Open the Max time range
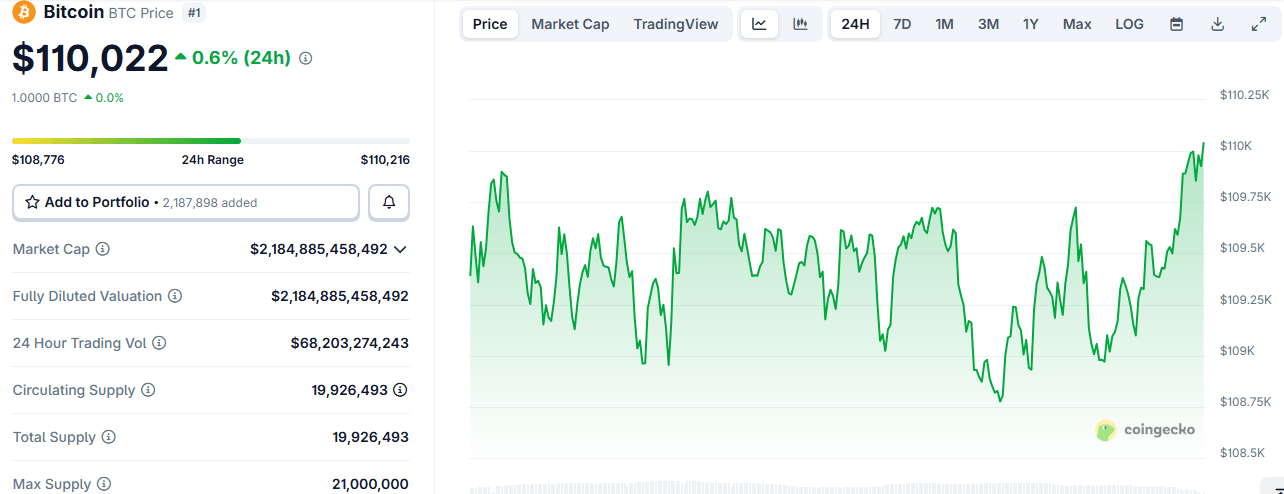Viewport: 1284px width, 494px height. (1077, 24)
